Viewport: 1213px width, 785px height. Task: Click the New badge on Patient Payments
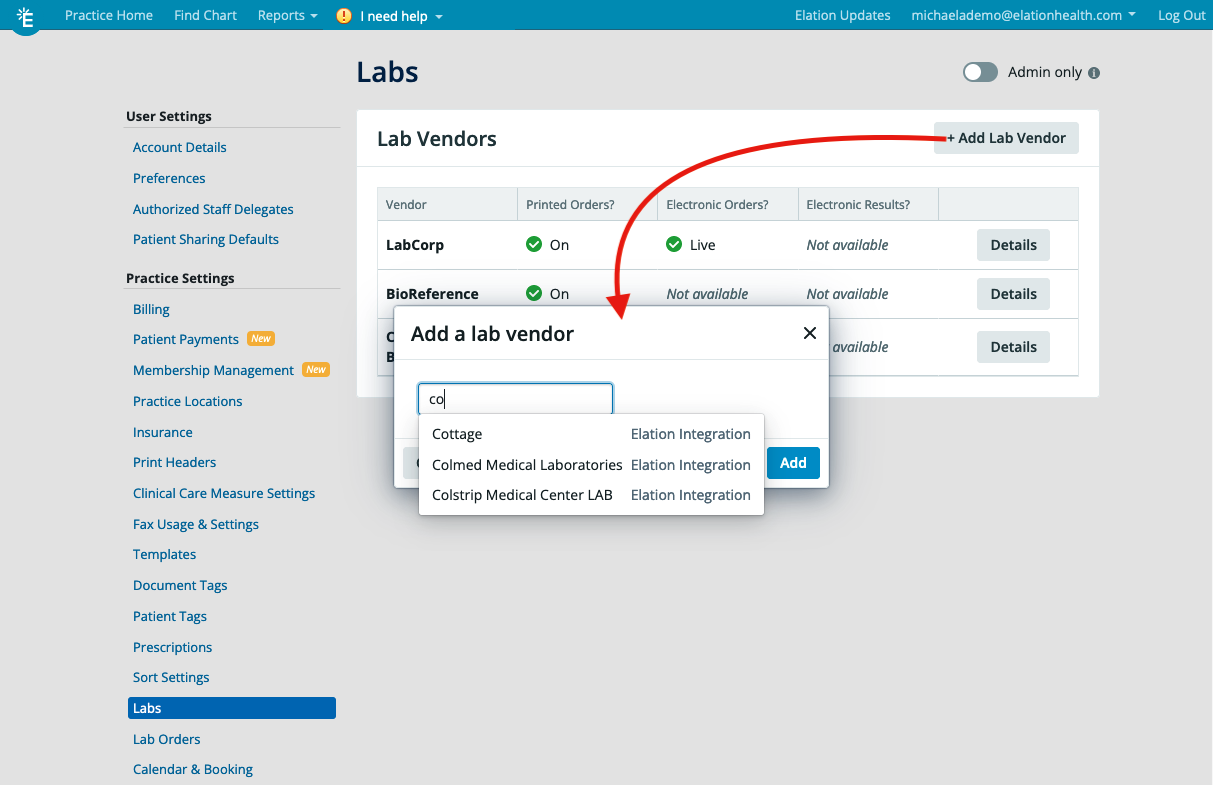tap(261, 338)
